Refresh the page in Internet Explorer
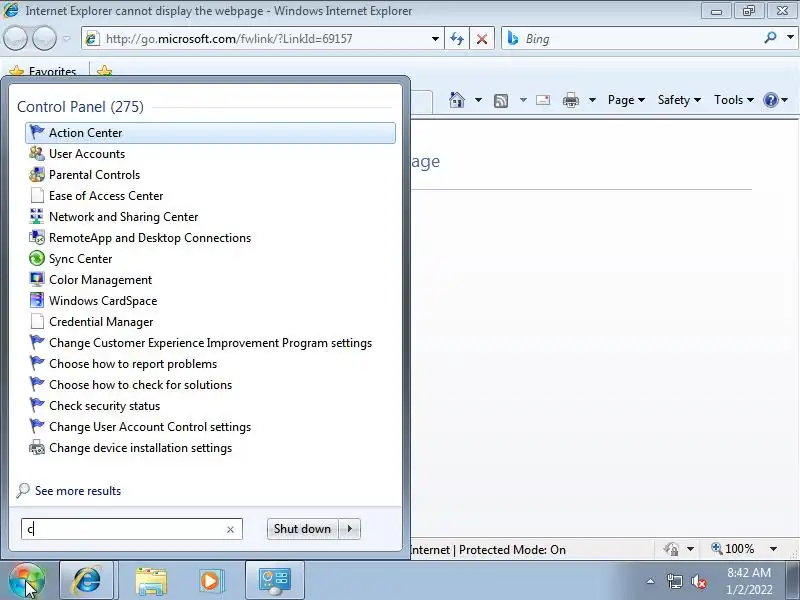This screenshot has height=600, width=800. tap(457, 39)
